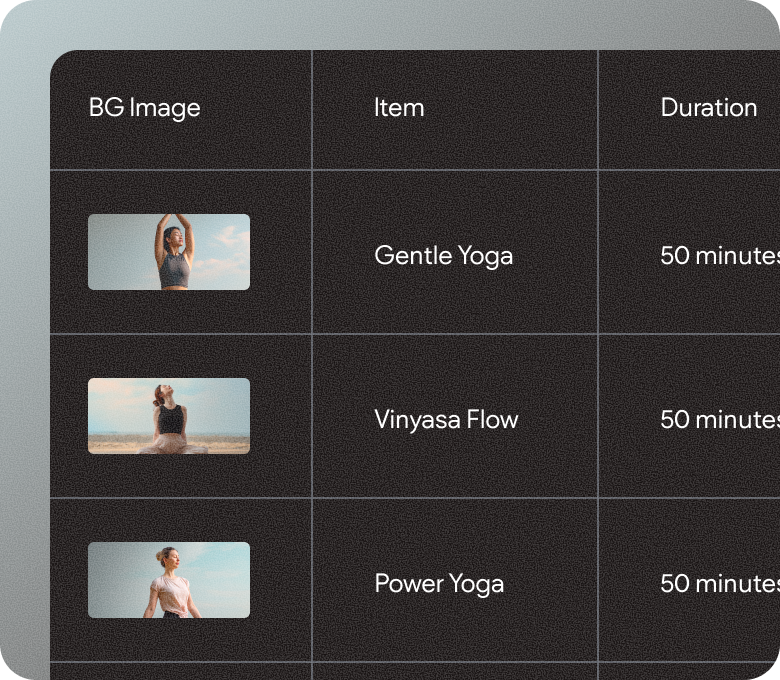Click the 50 minutes duration for Vinyasa Flow
Viewport: 780px width, 680px height.
(x=718, y=420)
